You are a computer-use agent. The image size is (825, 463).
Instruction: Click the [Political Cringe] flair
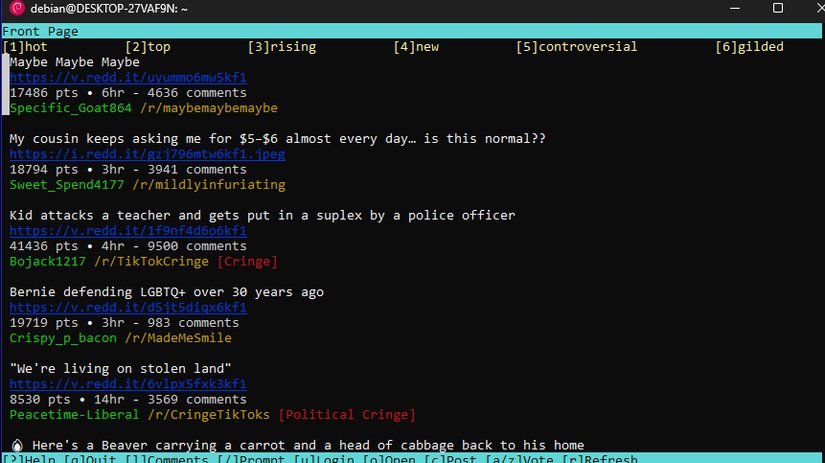coord(347,415)
